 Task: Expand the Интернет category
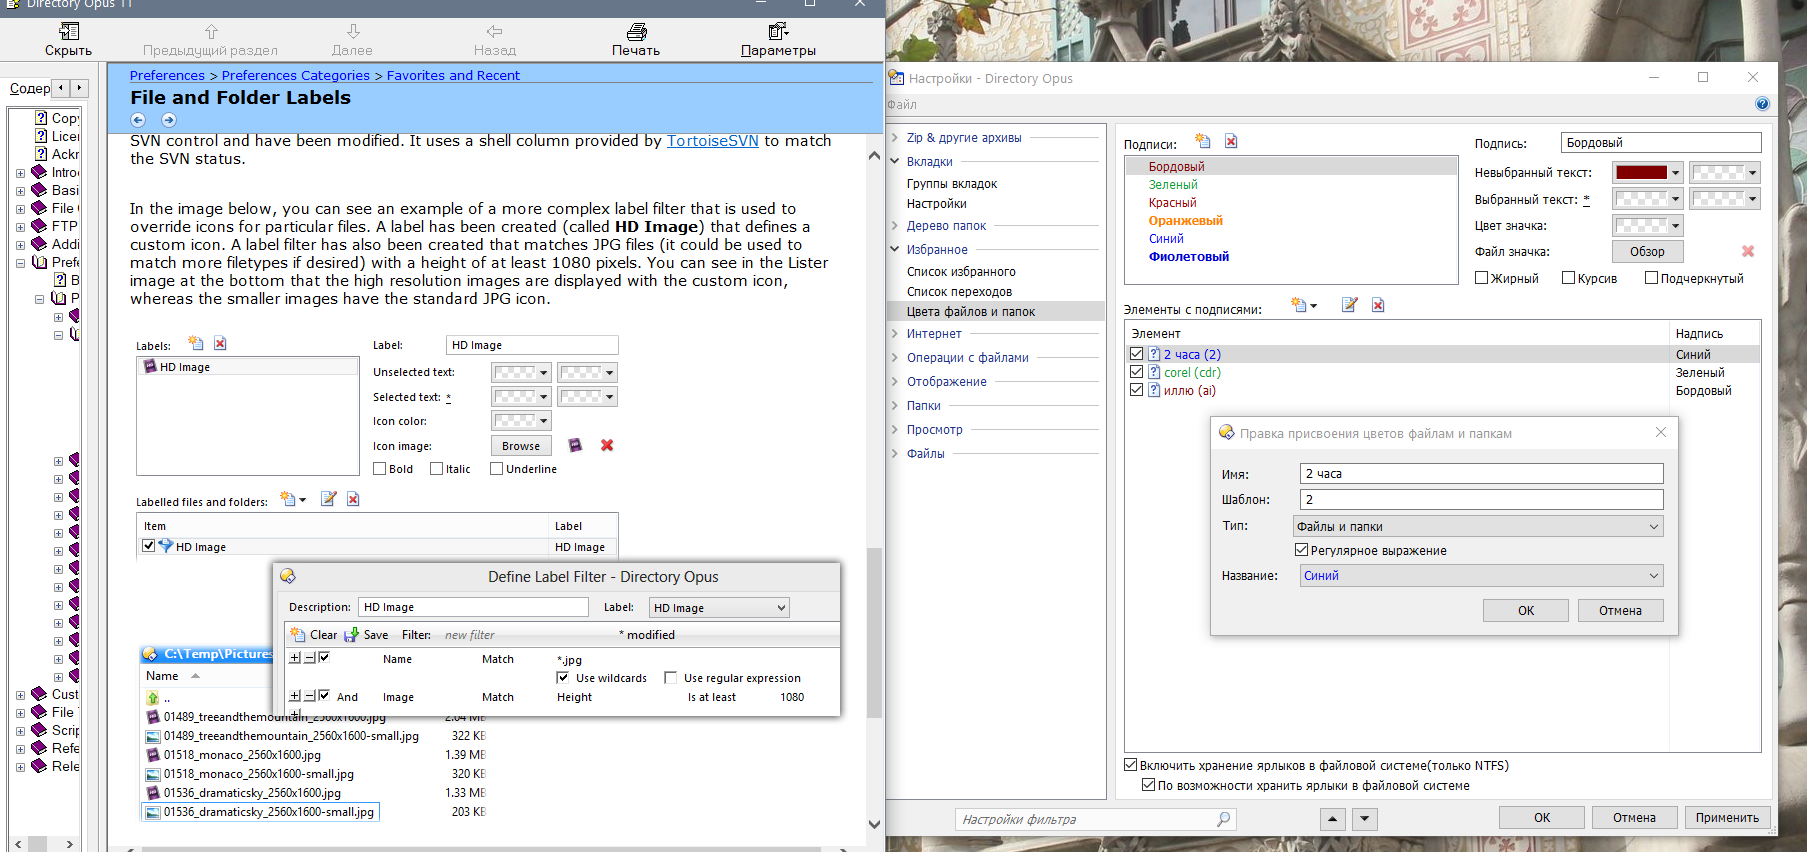tap(895, 334)
